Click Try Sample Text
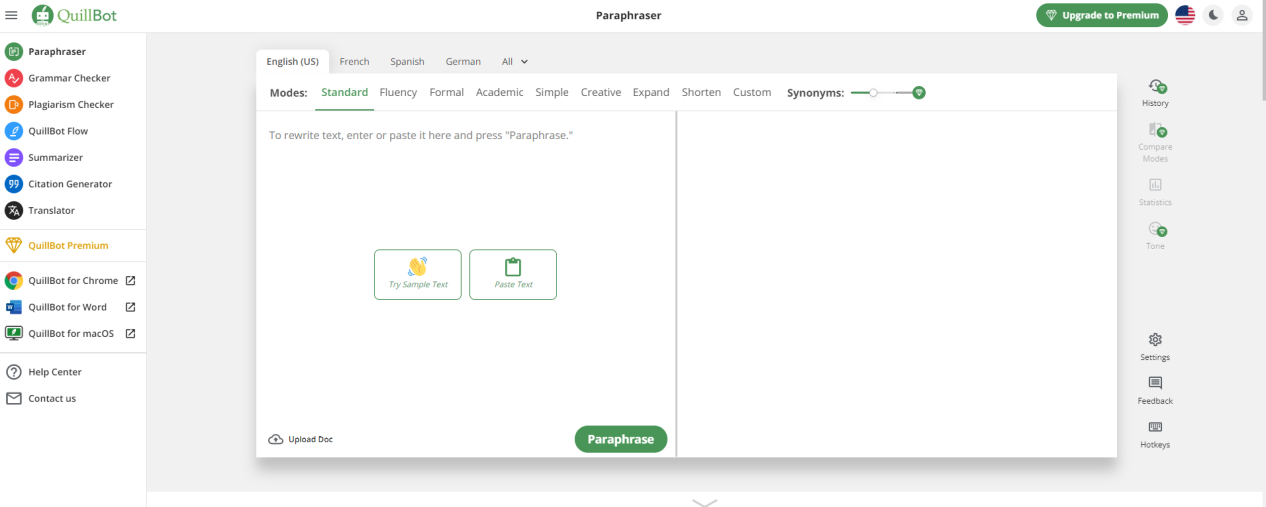The image size is (1266, 507). (x=418, y=274)
